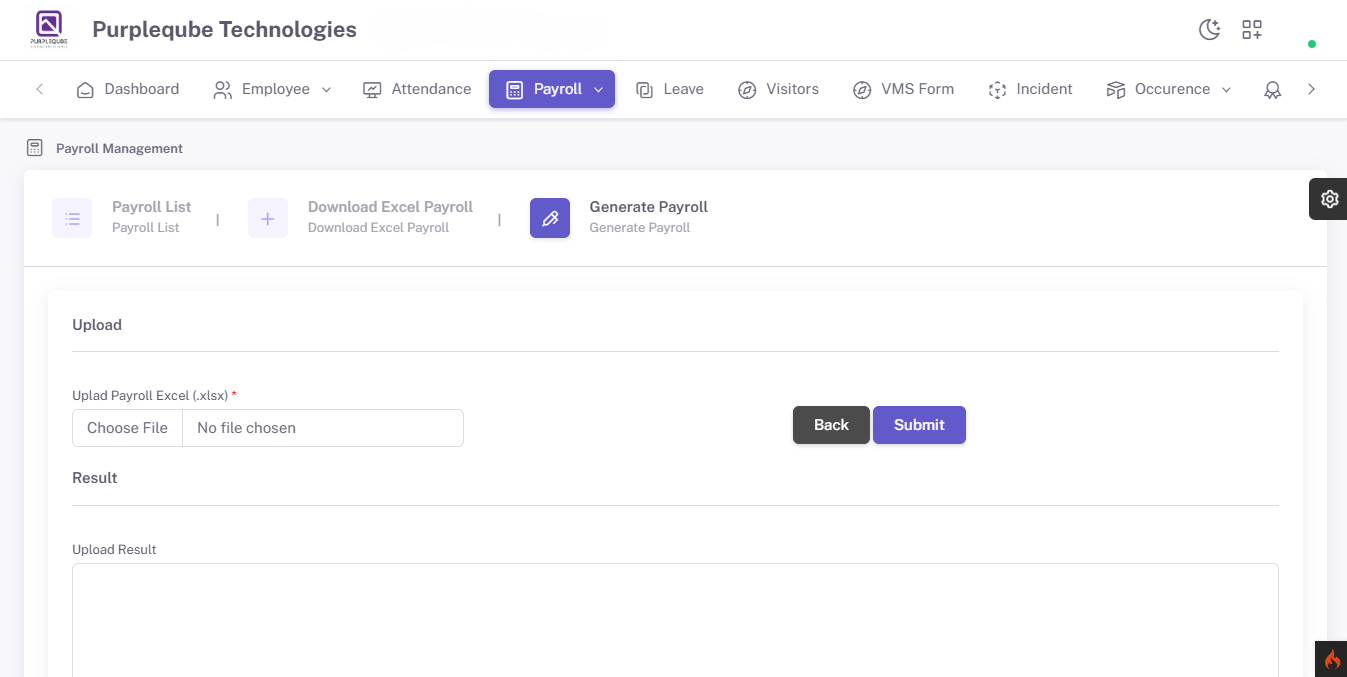Viewport: 1347px width, 677px height.
Task: Click the flame debug icon
Action: click(1332, 659)
